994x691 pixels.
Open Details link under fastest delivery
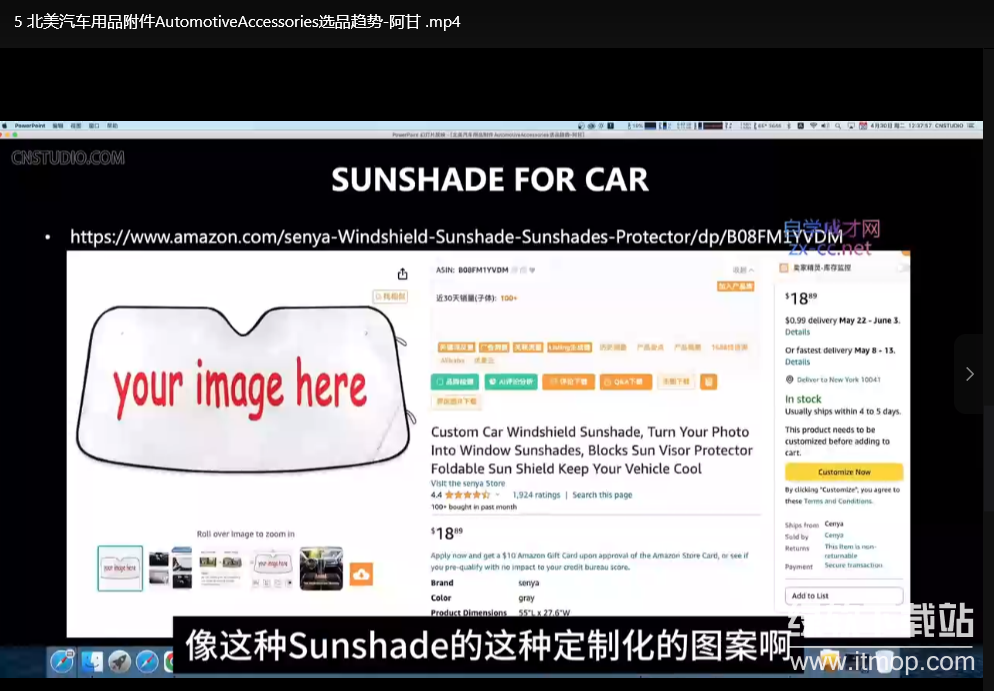pyautogui.click(x=797, y=362)
